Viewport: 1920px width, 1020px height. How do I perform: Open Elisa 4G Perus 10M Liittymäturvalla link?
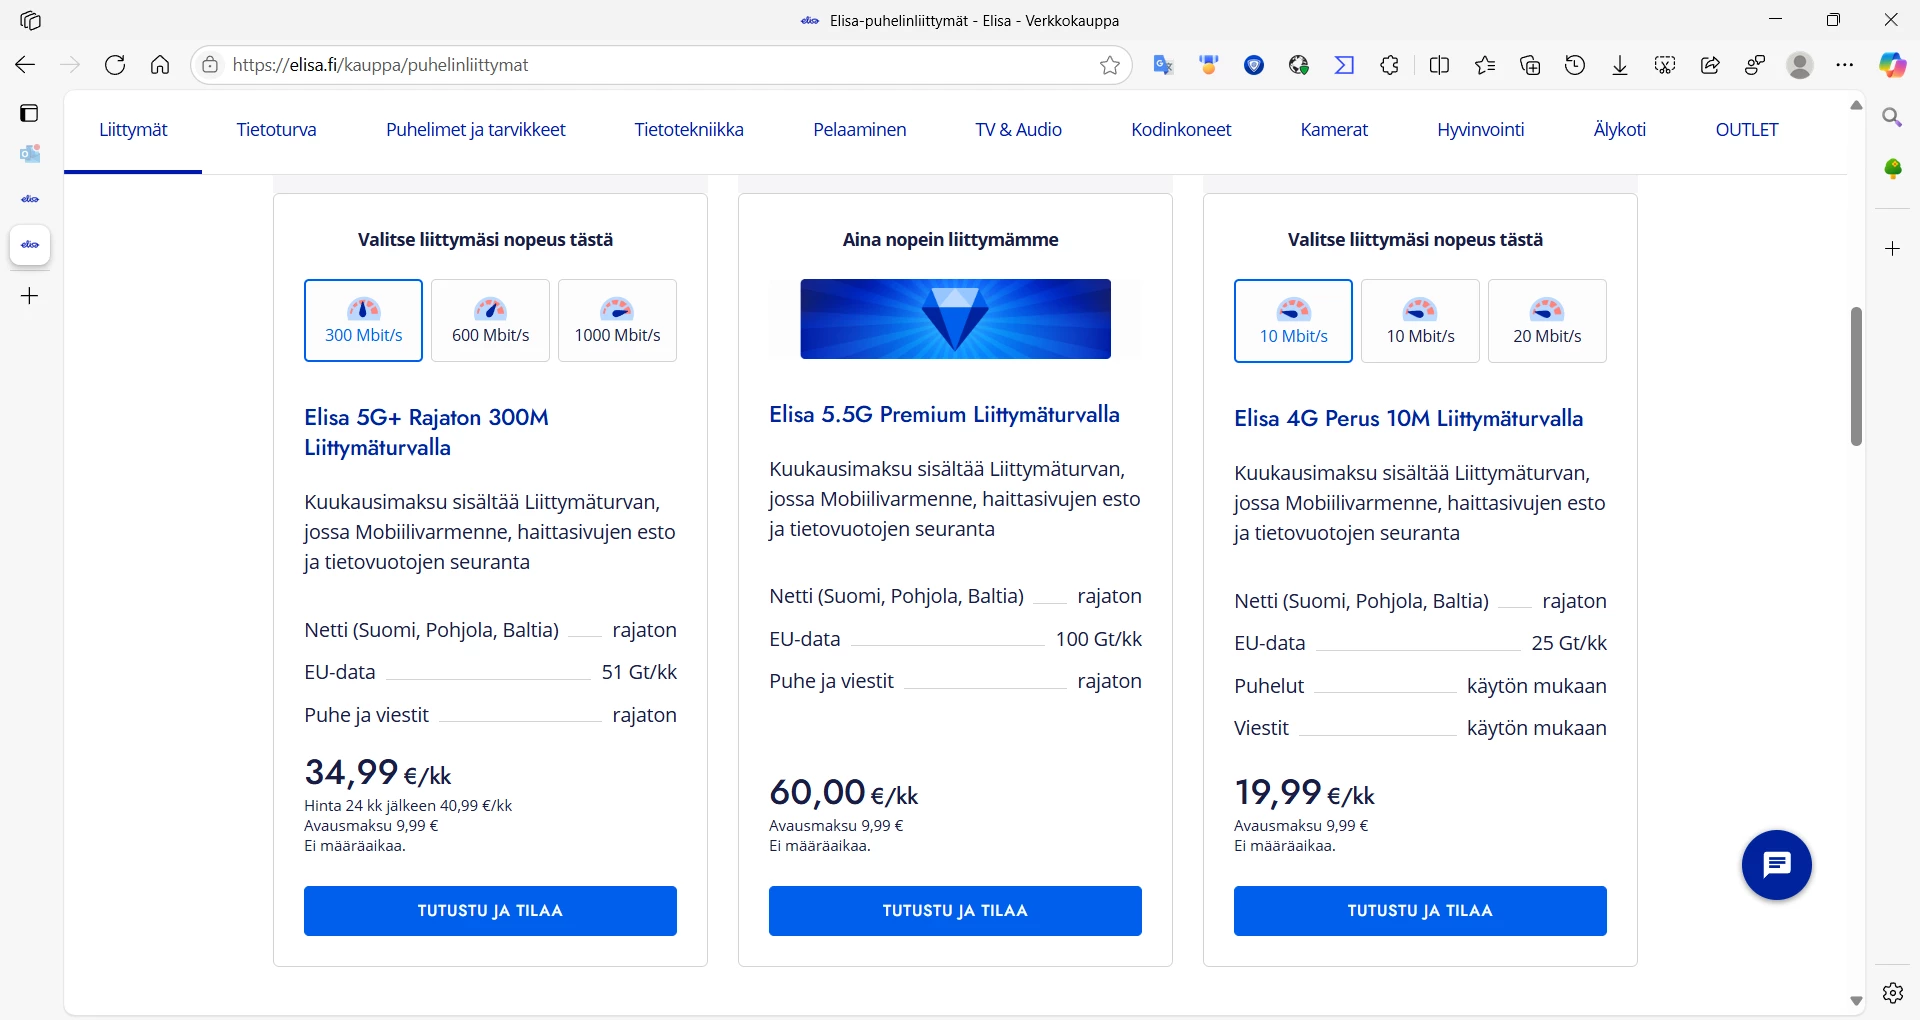coord(1408,419)
